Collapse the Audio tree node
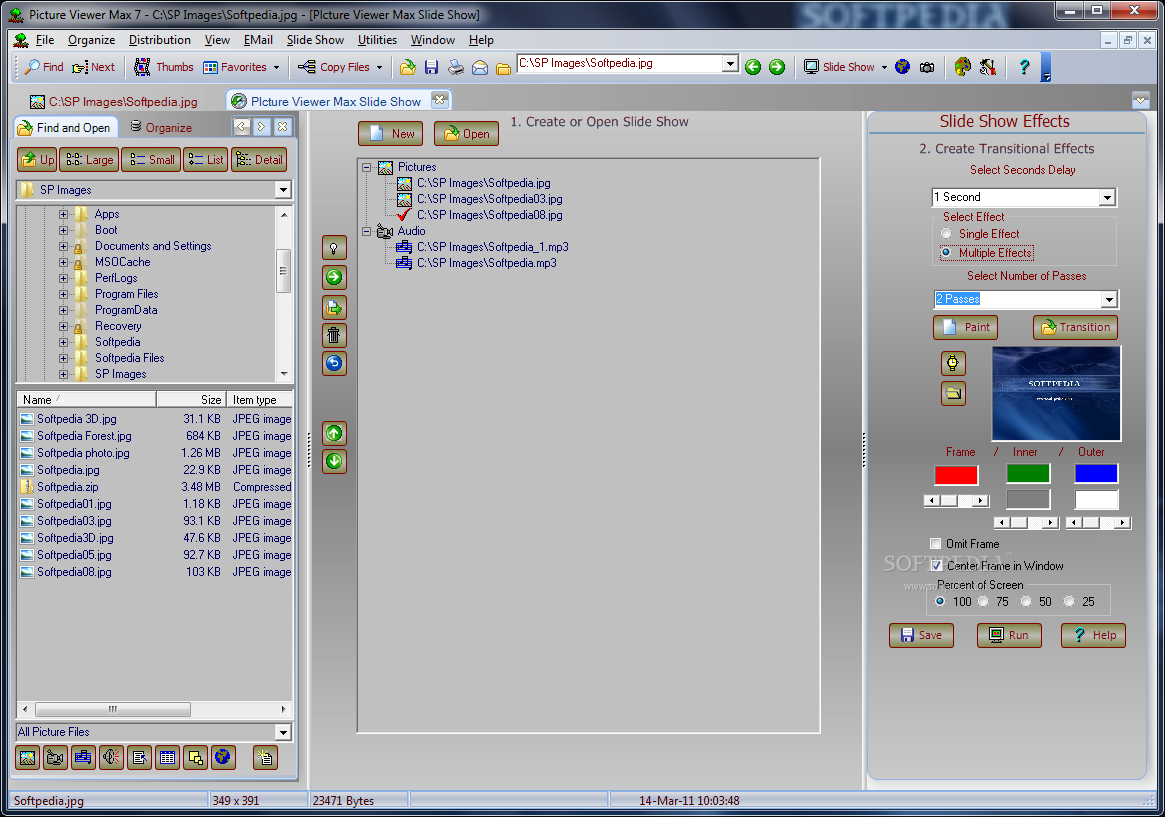 (x=366, y=232)
